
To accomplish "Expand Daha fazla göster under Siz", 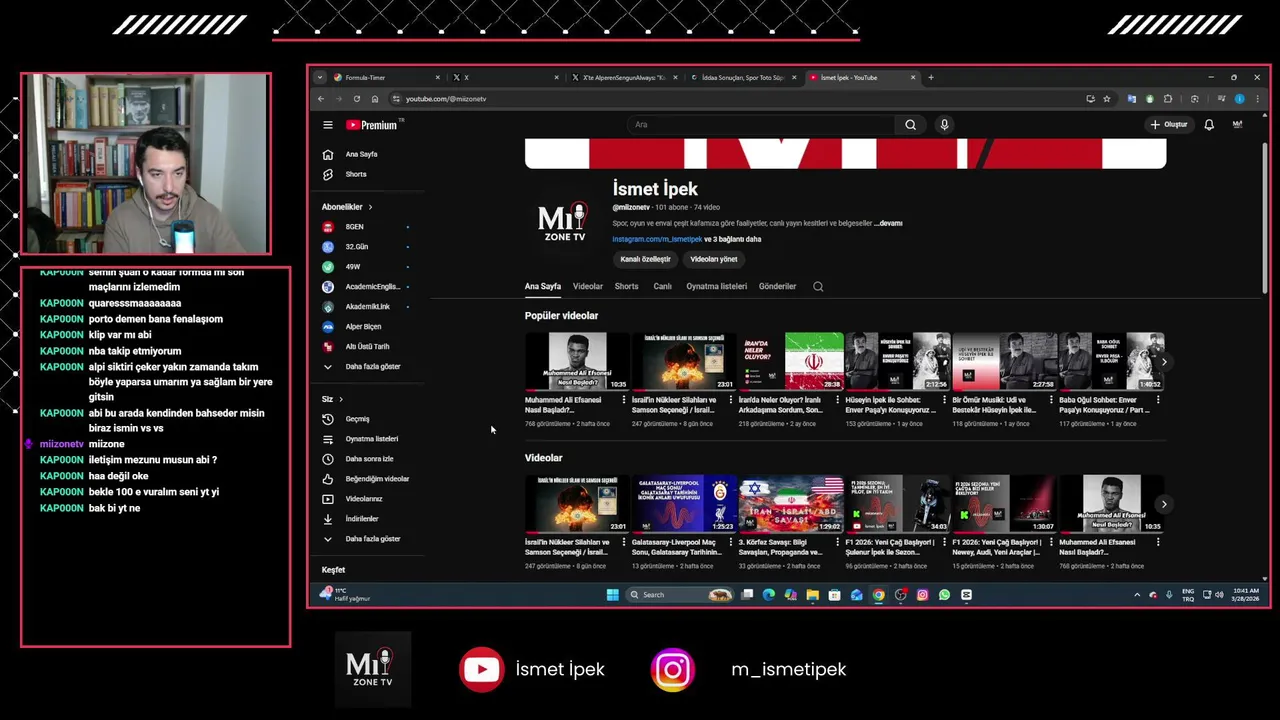I will pyautogui.click(x=372, y=539).
